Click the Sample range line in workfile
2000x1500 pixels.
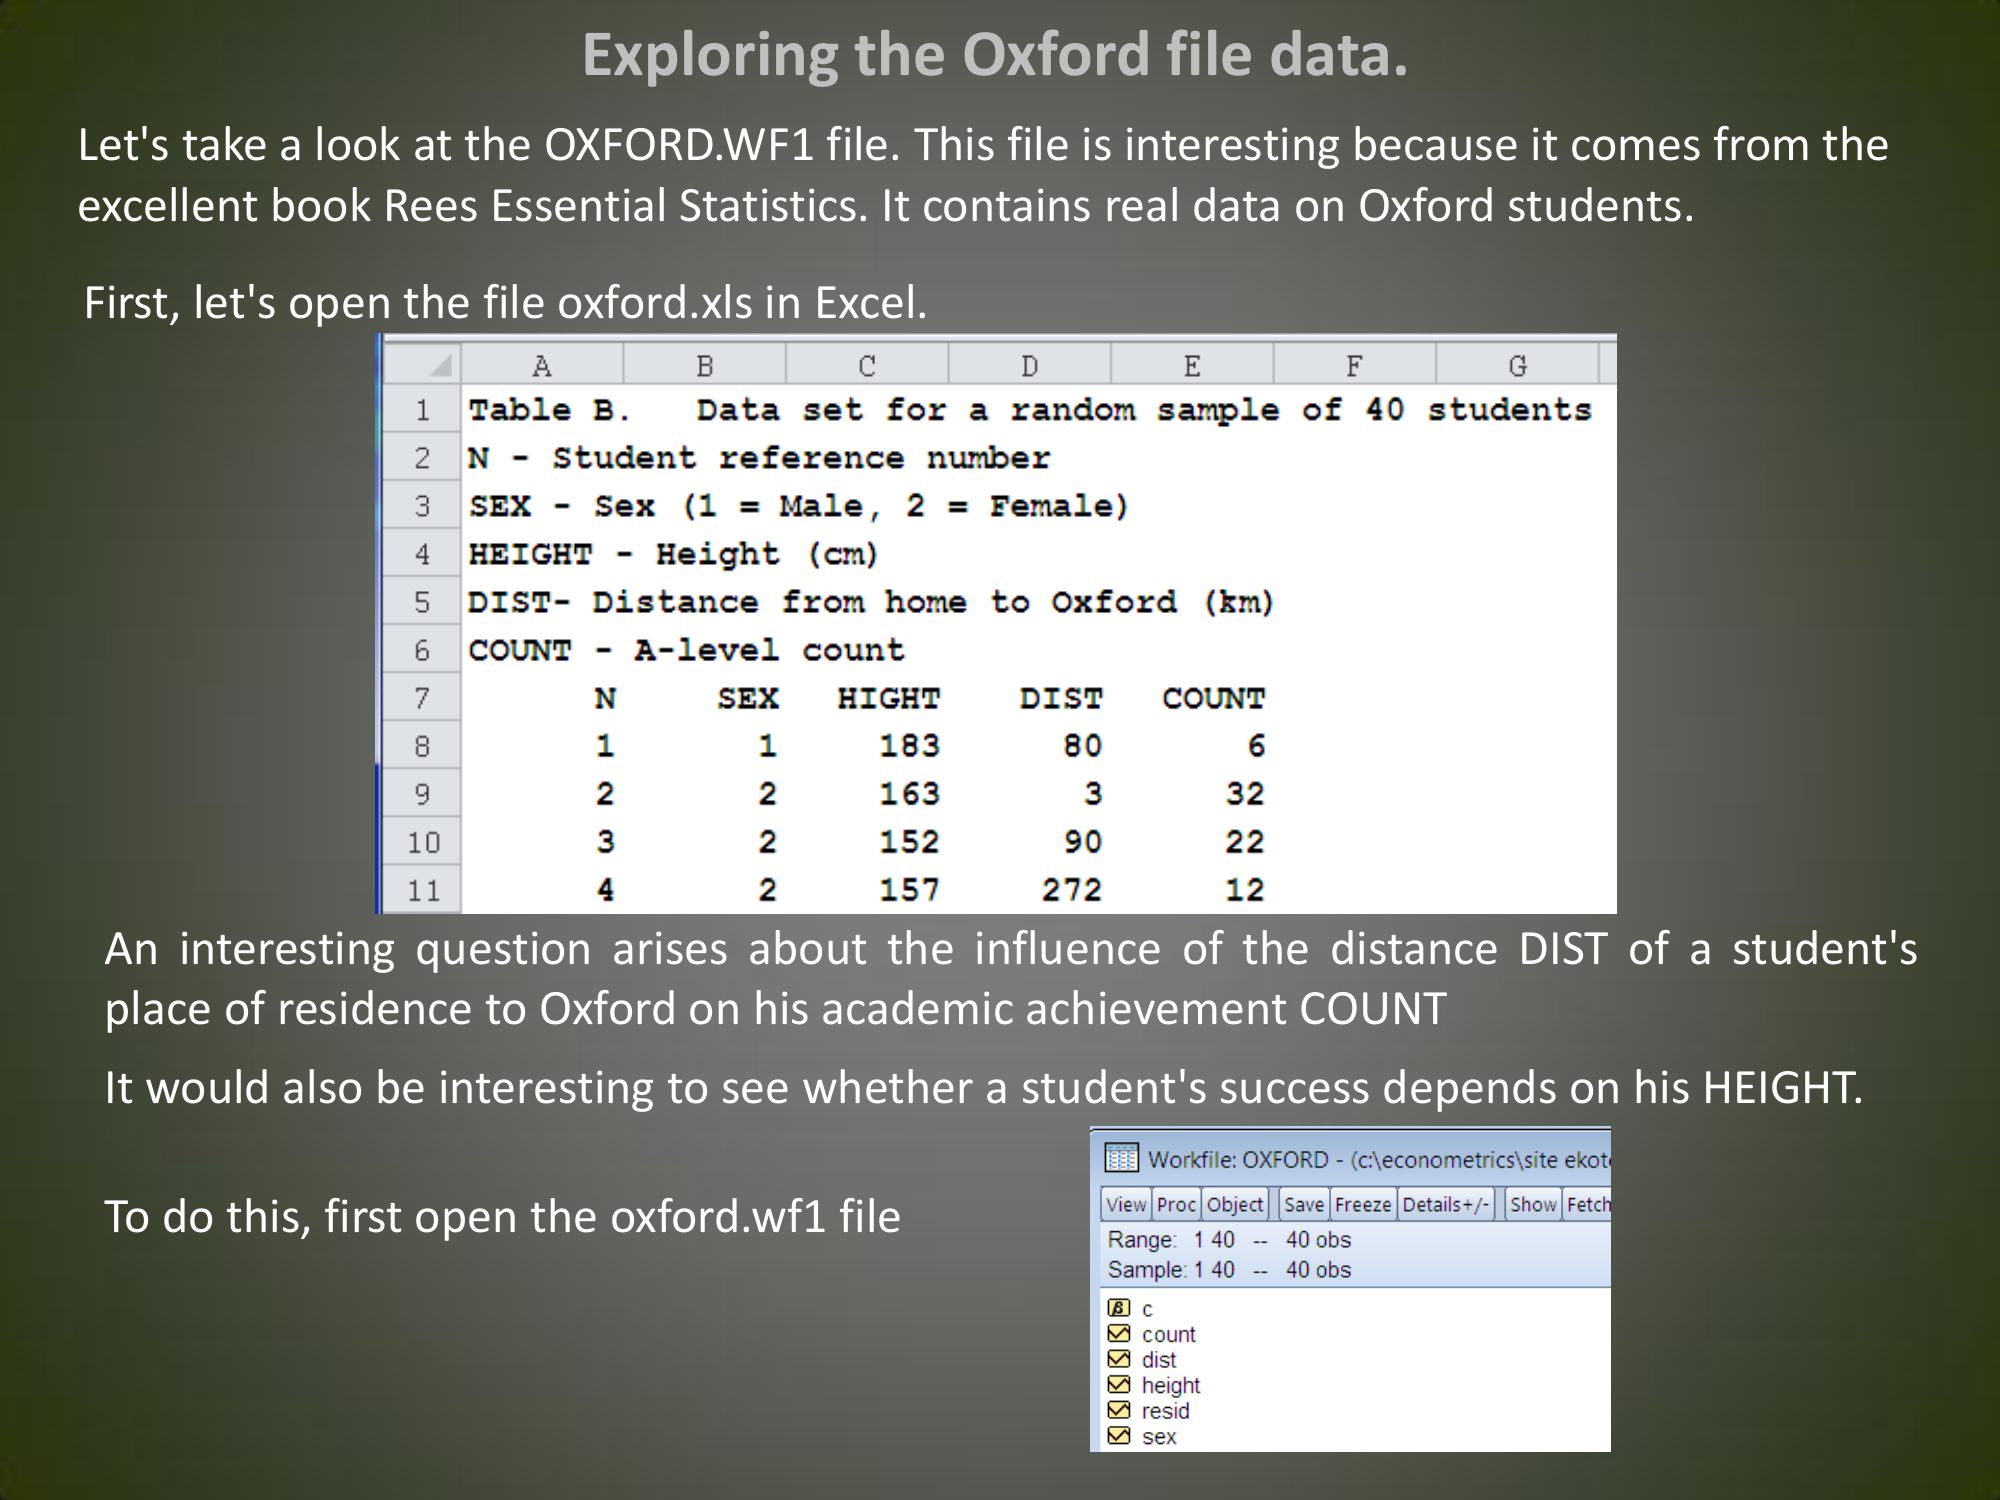coord(1229,1270)
